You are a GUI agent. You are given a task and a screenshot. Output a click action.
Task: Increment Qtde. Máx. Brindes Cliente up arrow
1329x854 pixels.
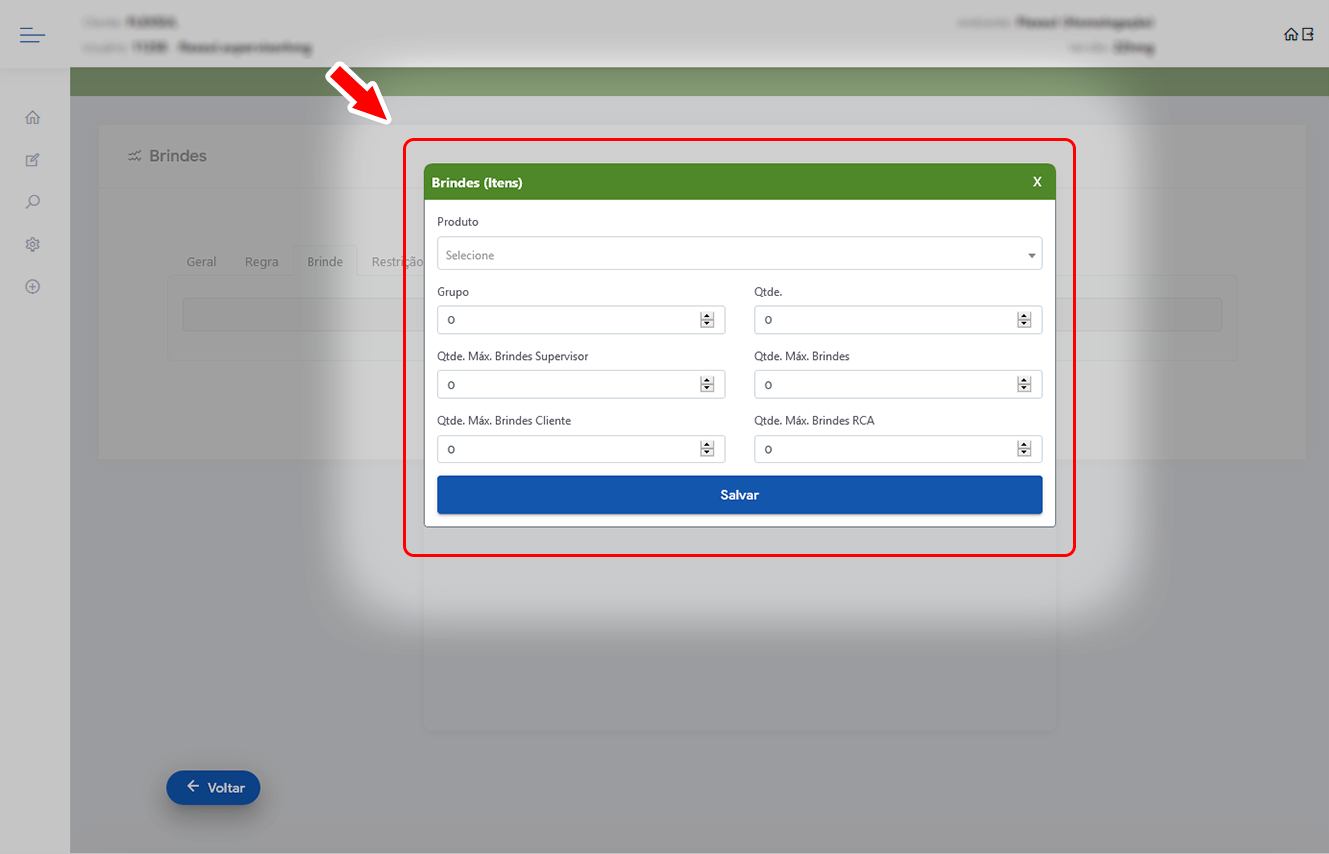(x=707, y=445)
